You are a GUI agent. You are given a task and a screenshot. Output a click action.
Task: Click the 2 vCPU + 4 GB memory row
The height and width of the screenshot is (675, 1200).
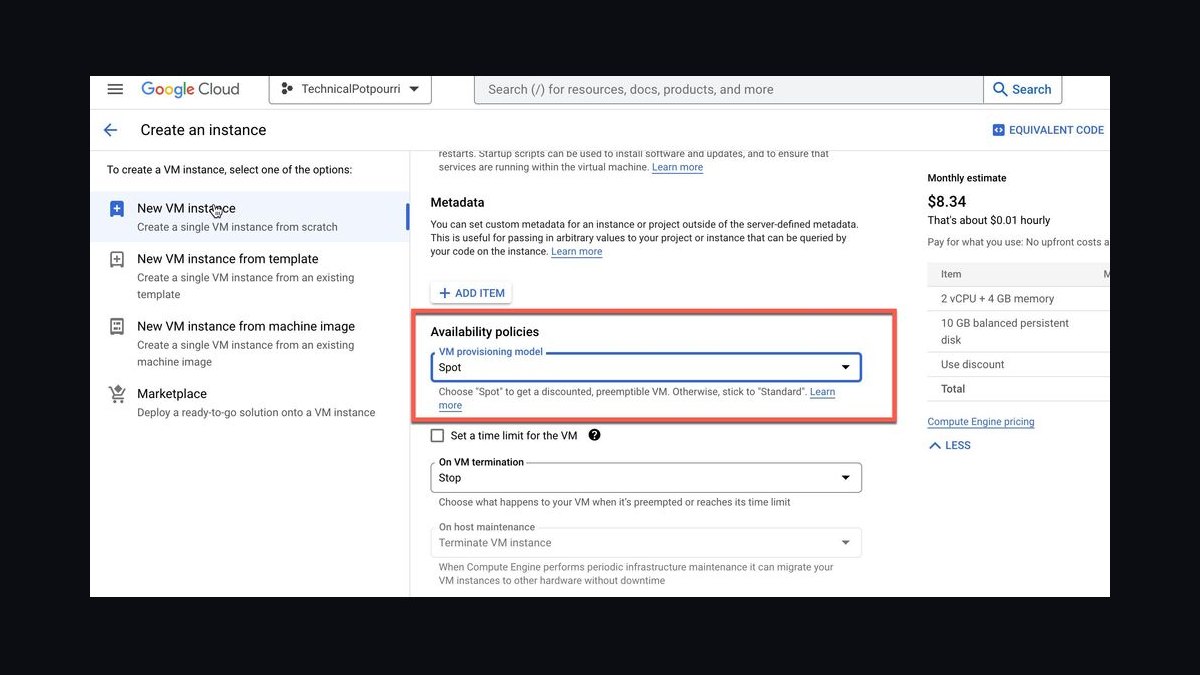coord(1018,299)
